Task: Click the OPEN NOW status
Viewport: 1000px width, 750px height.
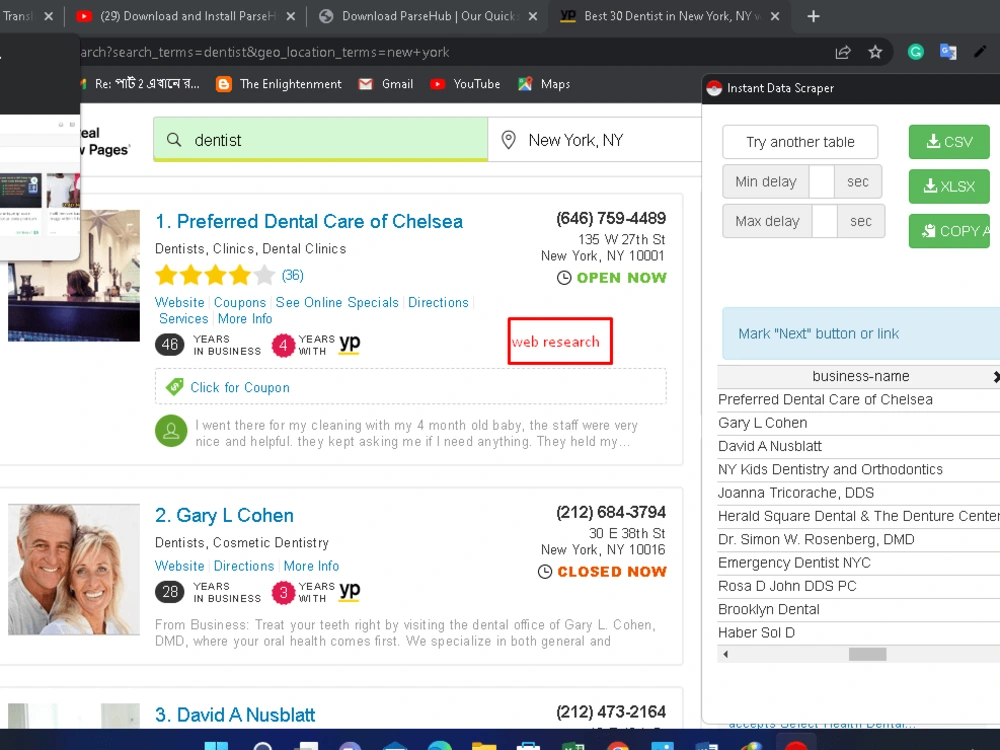Action: tap(612, 277)
